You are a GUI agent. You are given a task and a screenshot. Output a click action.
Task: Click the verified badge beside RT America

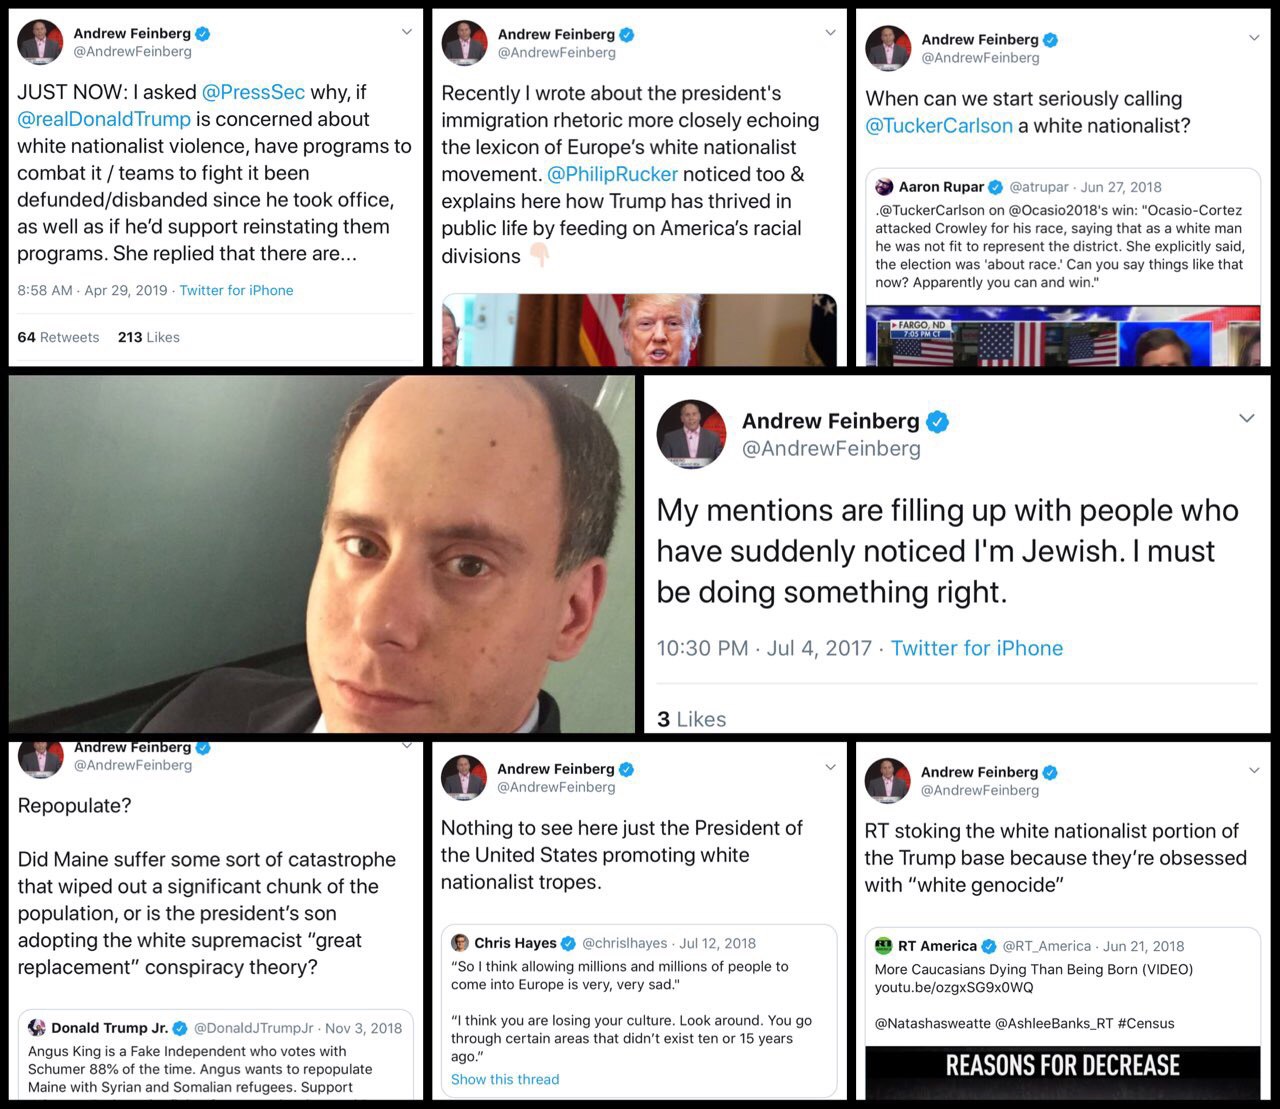pyautogui.click(x=989, y=946)
